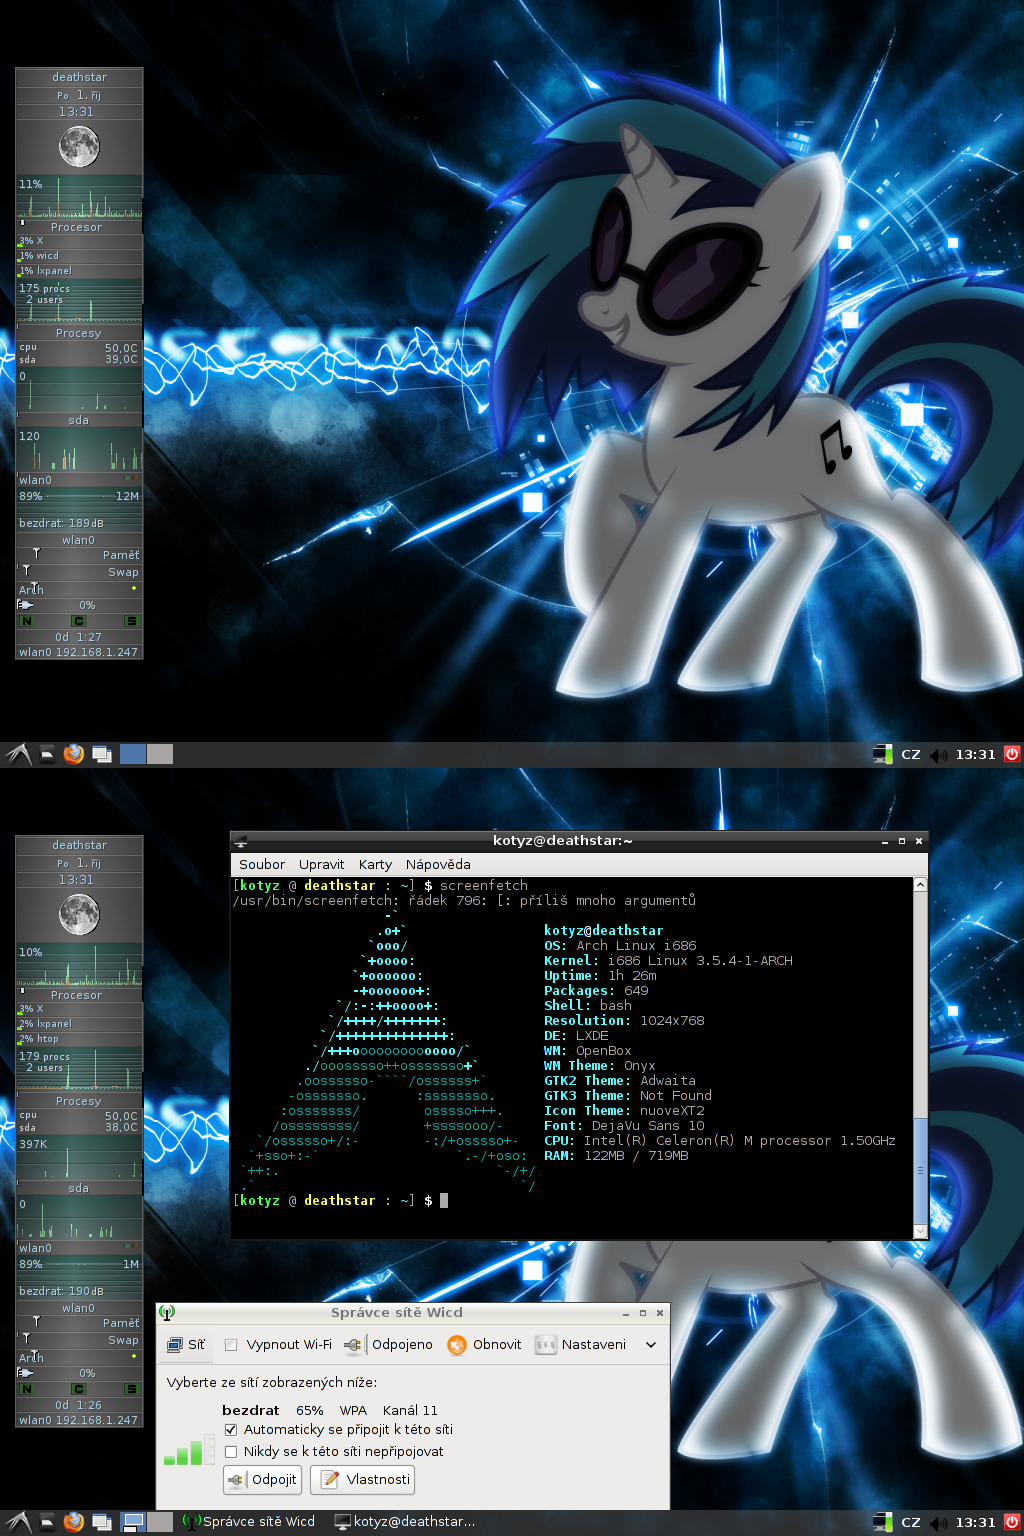Activate Správce sítě Wicd taskbar button
The height and width of the screenshot is (1536, 1024).
(x=250, y=1522)
